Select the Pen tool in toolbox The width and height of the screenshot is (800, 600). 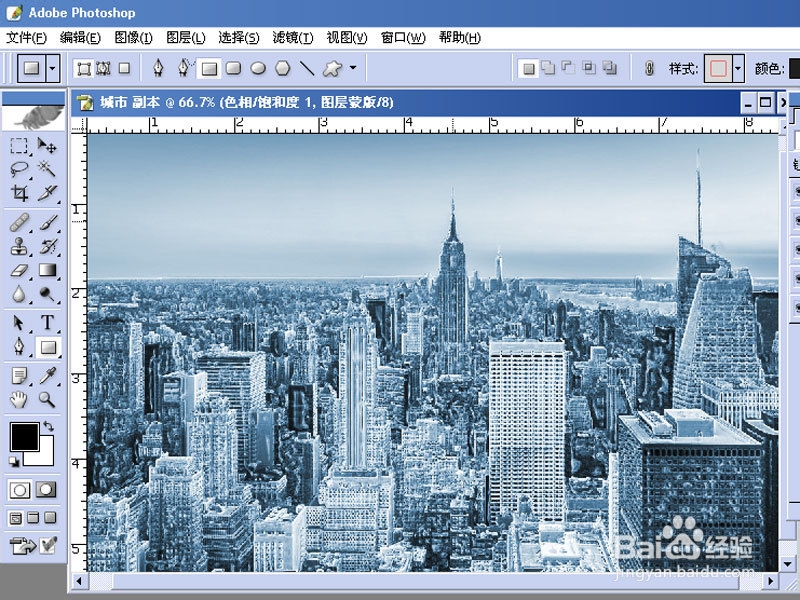pyautogui.click(x=19, y=347)
